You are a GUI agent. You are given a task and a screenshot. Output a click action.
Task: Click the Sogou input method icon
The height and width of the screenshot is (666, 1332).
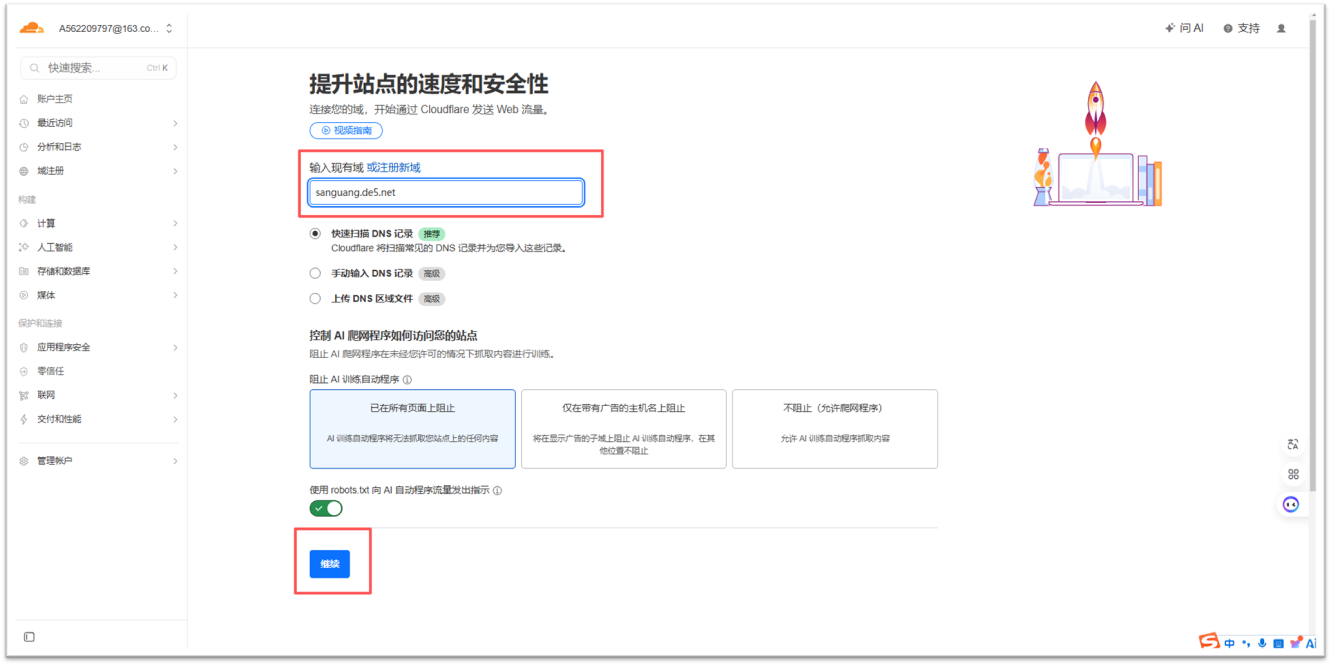pyautogui.click(x=1210, y=641)
